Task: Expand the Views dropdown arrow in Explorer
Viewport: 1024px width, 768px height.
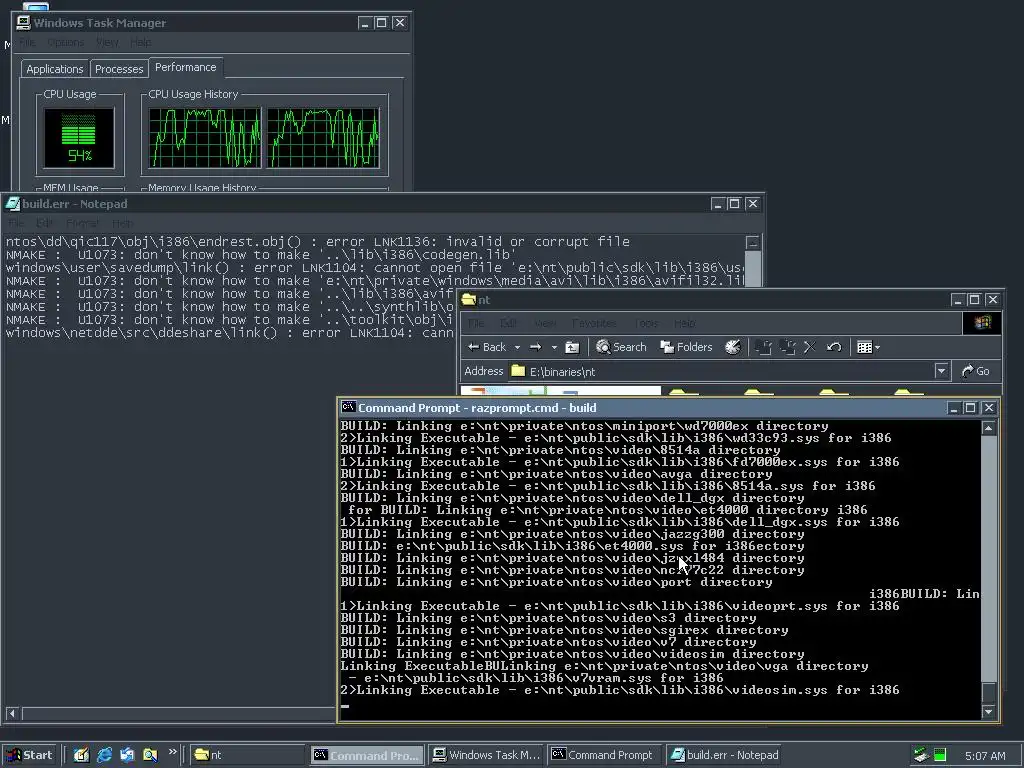Action: [x=877, y=347]
